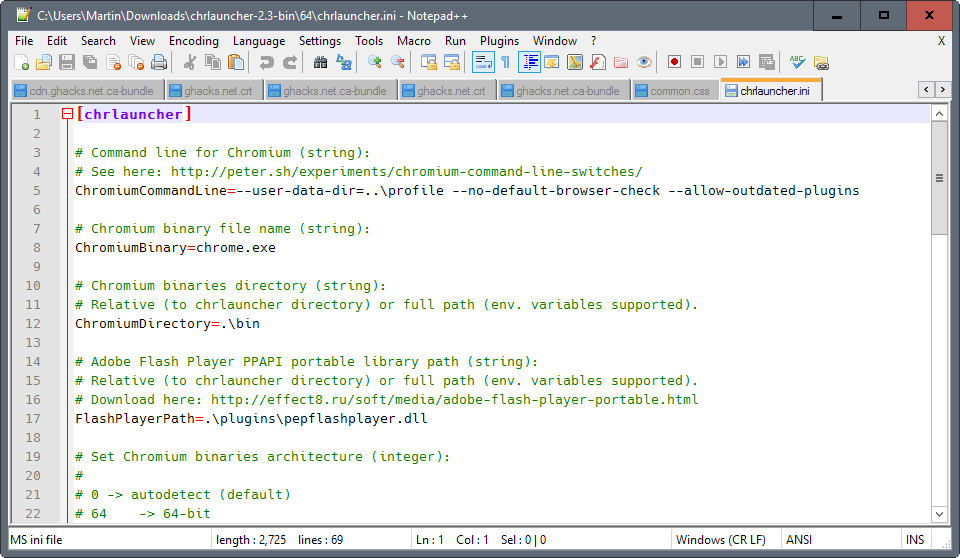Viewport: 960px width, 558px height.
Task: Save the current file
Action: 67,62
